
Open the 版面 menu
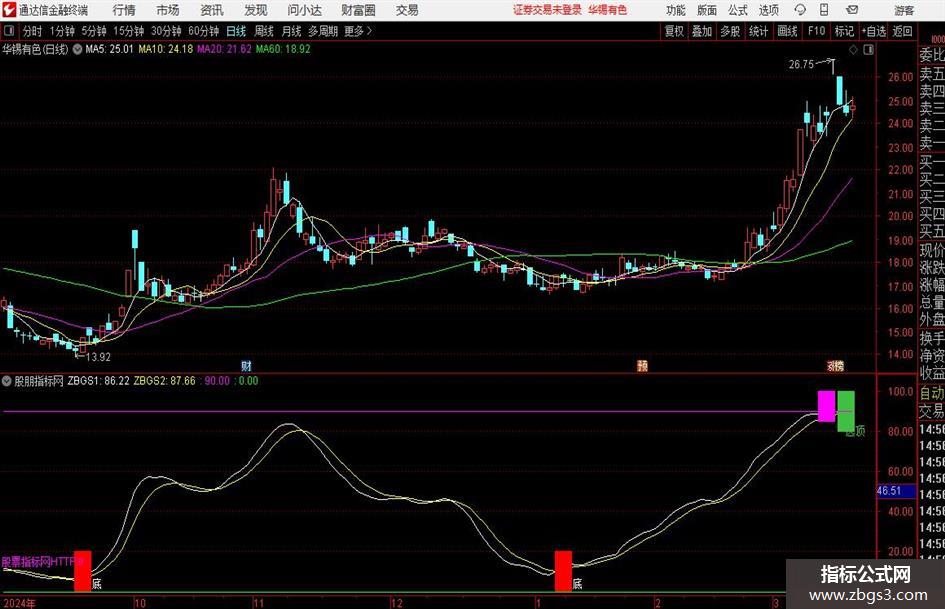click(706, 10)
